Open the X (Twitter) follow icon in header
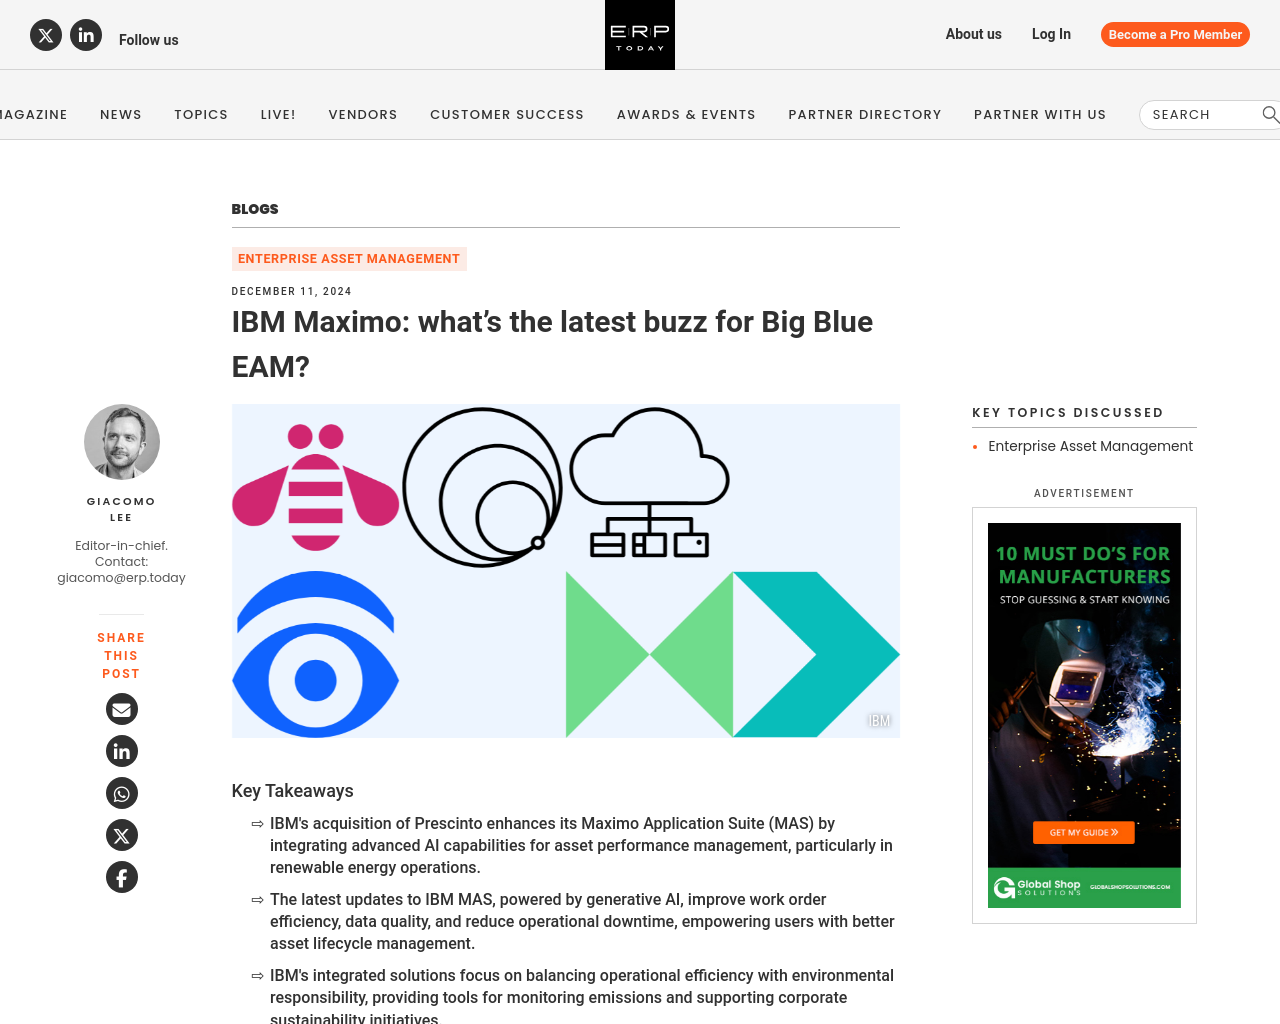The image size is (1280, 1024). (46, 35)
